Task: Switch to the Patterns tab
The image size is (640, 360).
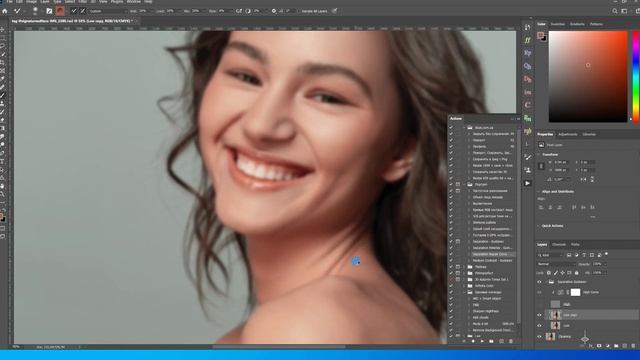Action: [x=596, y=24]
